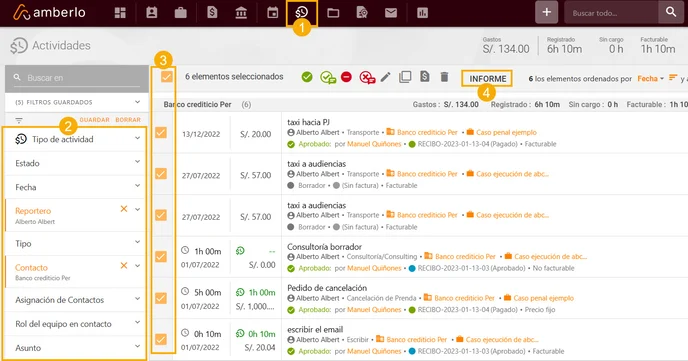Expand Tipo de actividad filter

pos(75,139)
